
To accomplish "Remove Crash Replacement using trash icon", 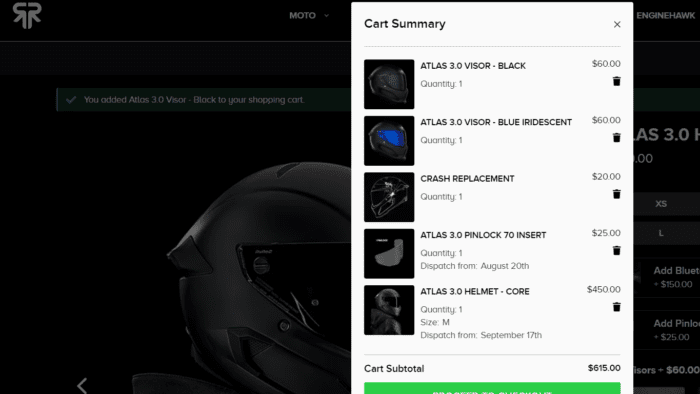I will [617, 194].
